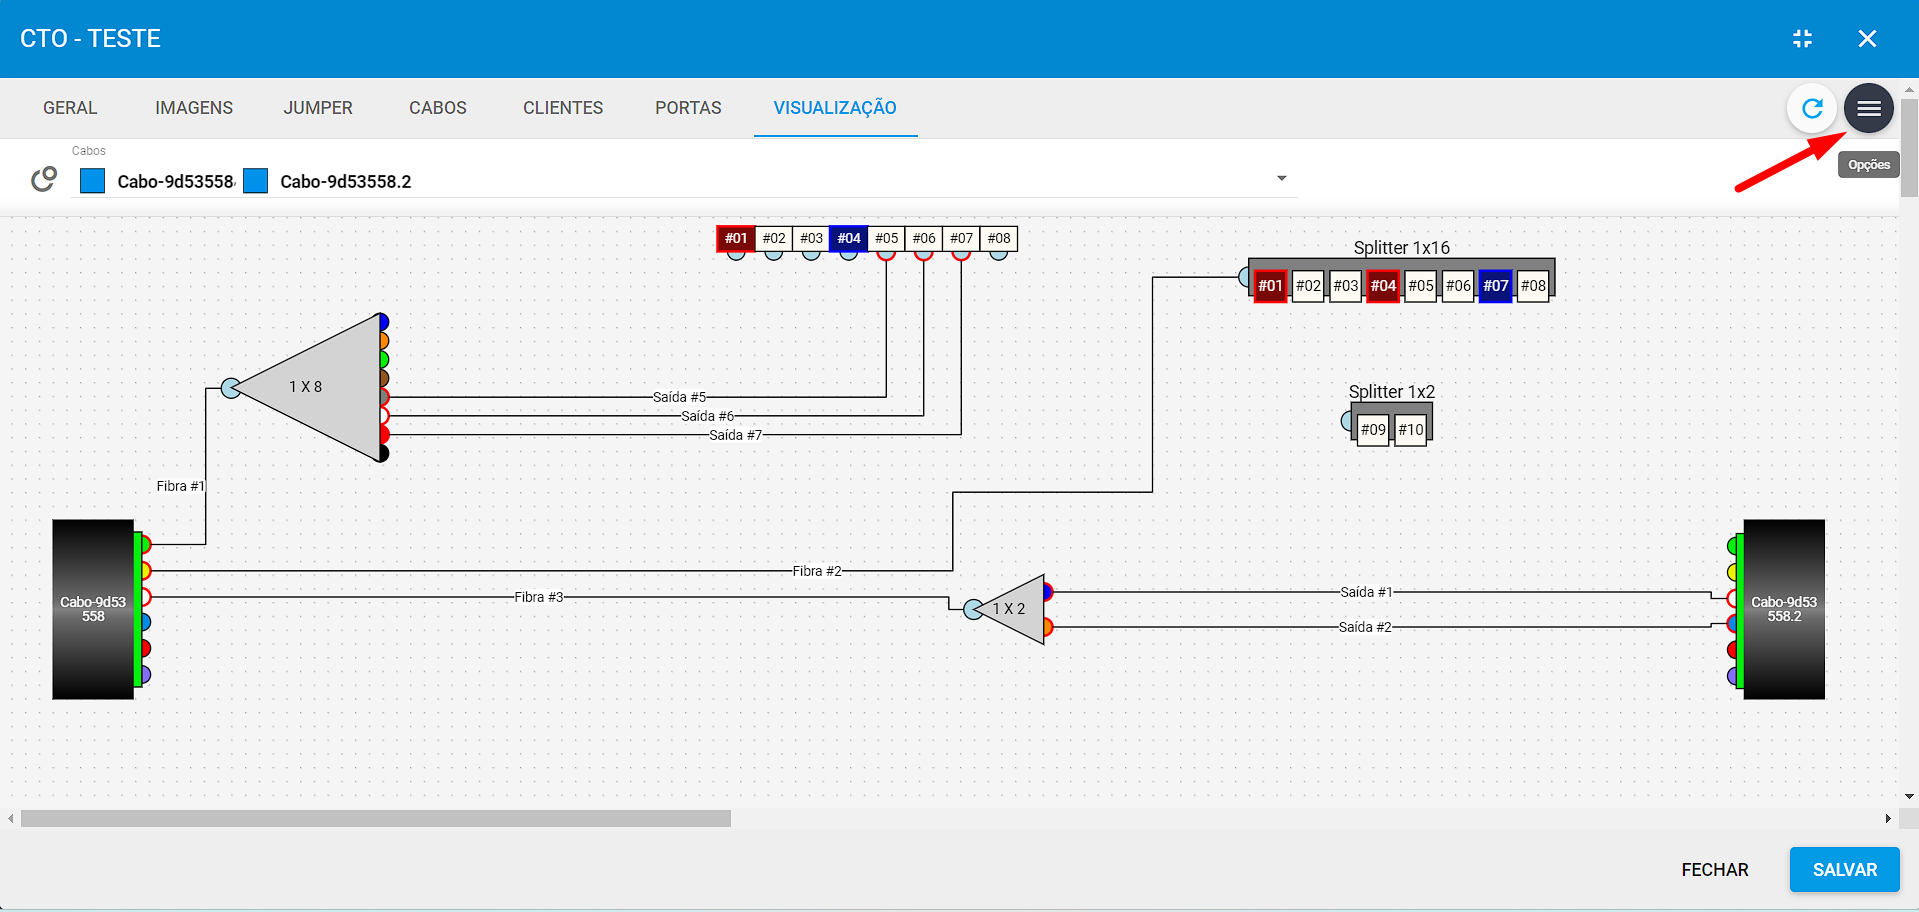Screen dimensions: 1919x912
Task: Open the PORTAS tab
Action: click(688, 108)
